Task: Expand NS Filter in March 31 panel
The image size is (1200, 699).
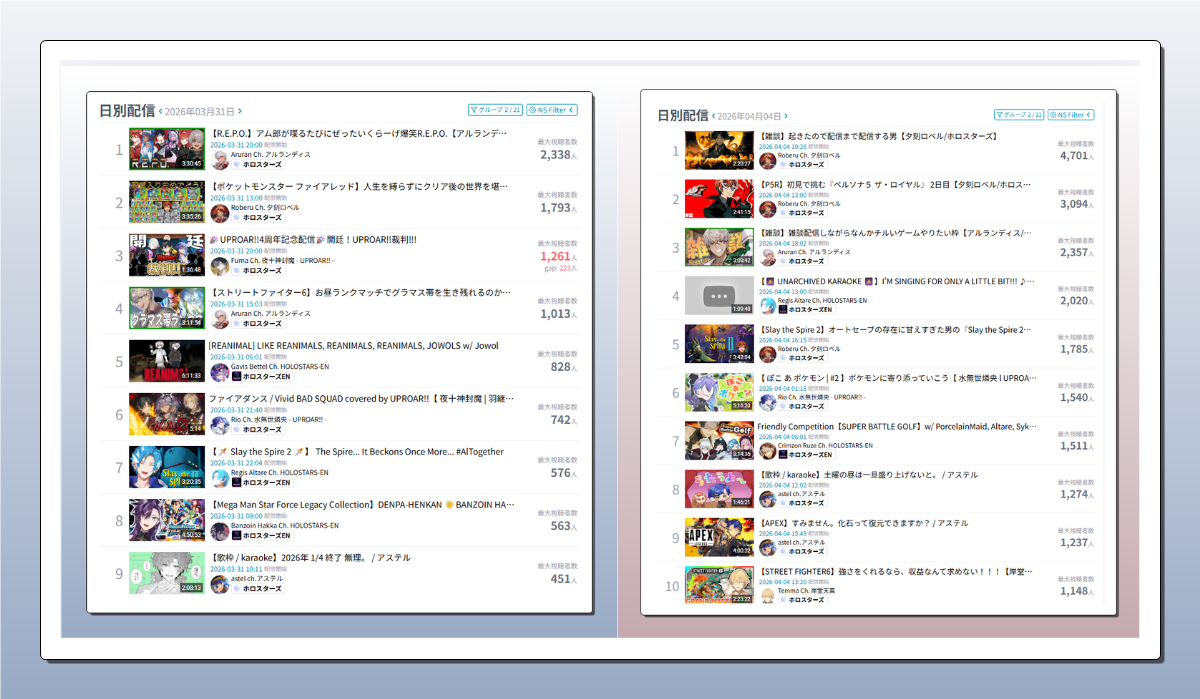Action: coord(552,111)
